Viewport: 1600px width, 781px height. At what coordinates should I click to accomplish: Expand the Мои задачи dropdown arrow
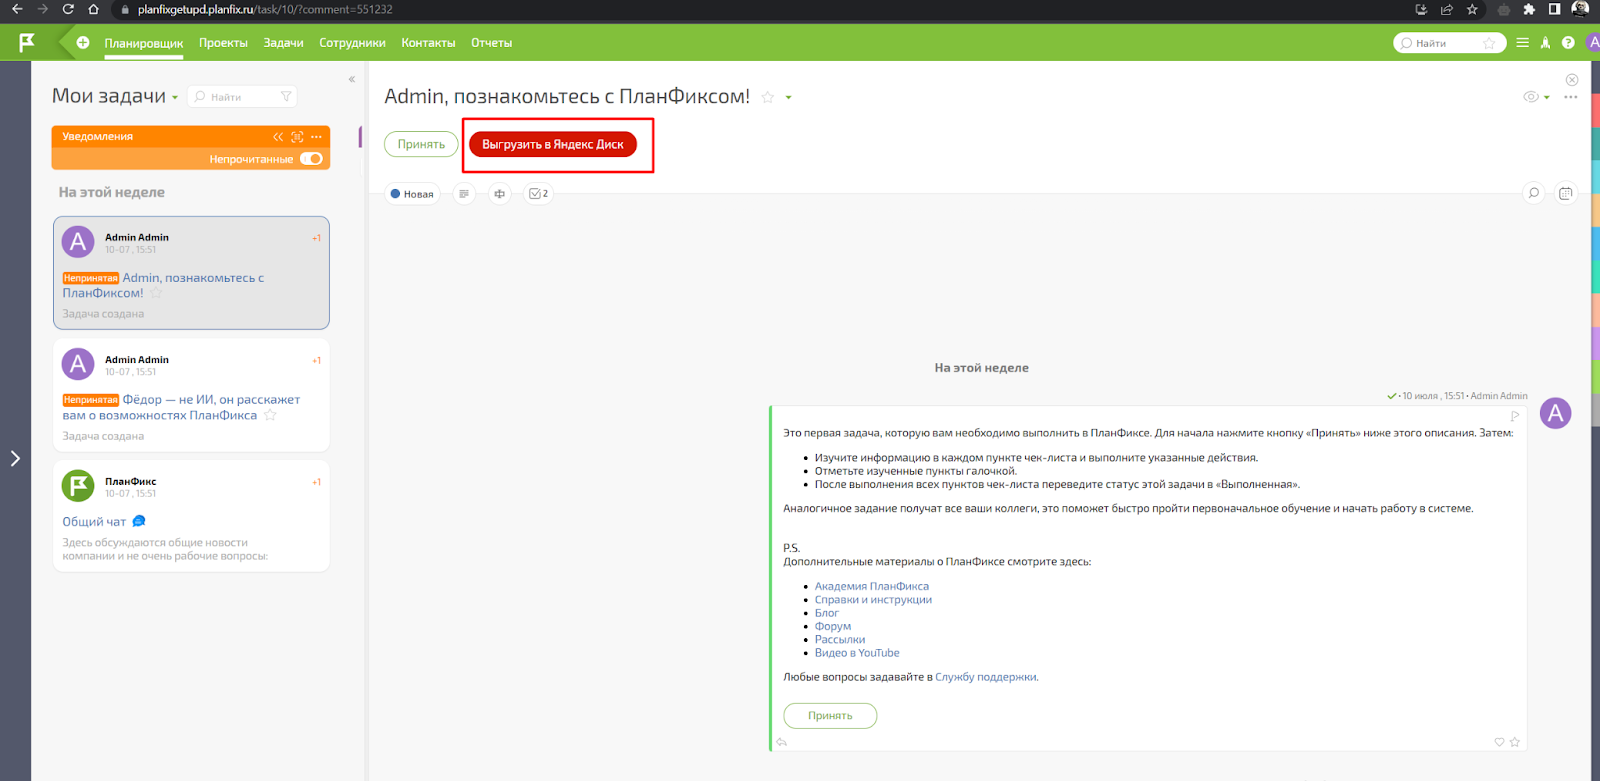(x=175, y=98)
